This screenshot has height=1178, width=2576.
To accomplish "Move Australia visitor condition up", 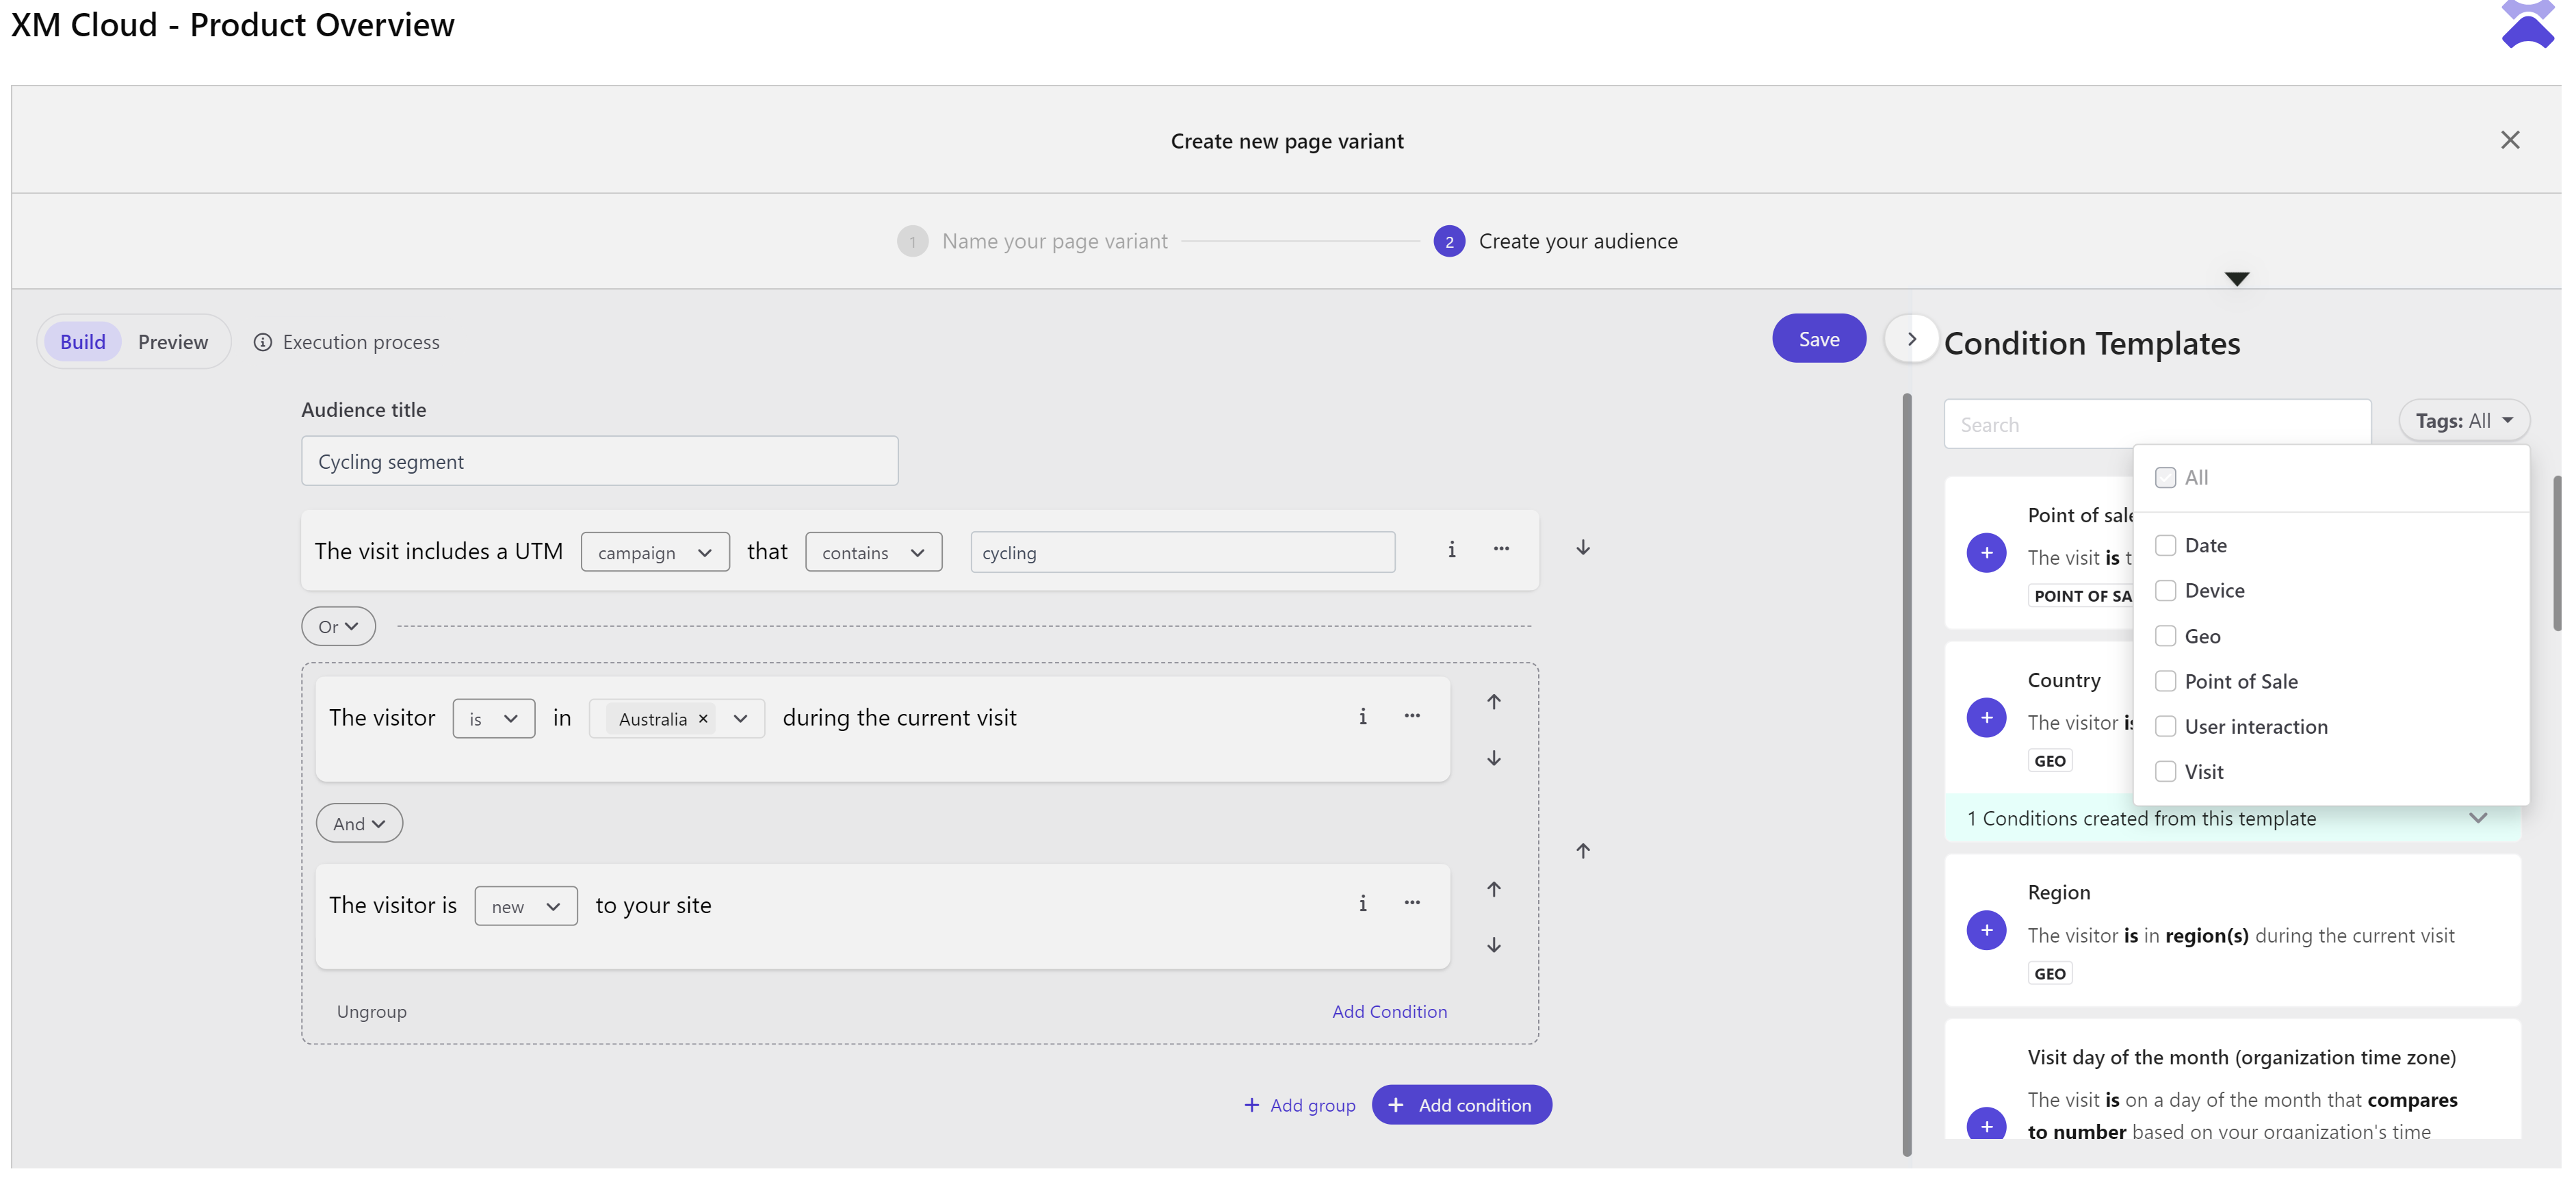I will [1493, 702].
